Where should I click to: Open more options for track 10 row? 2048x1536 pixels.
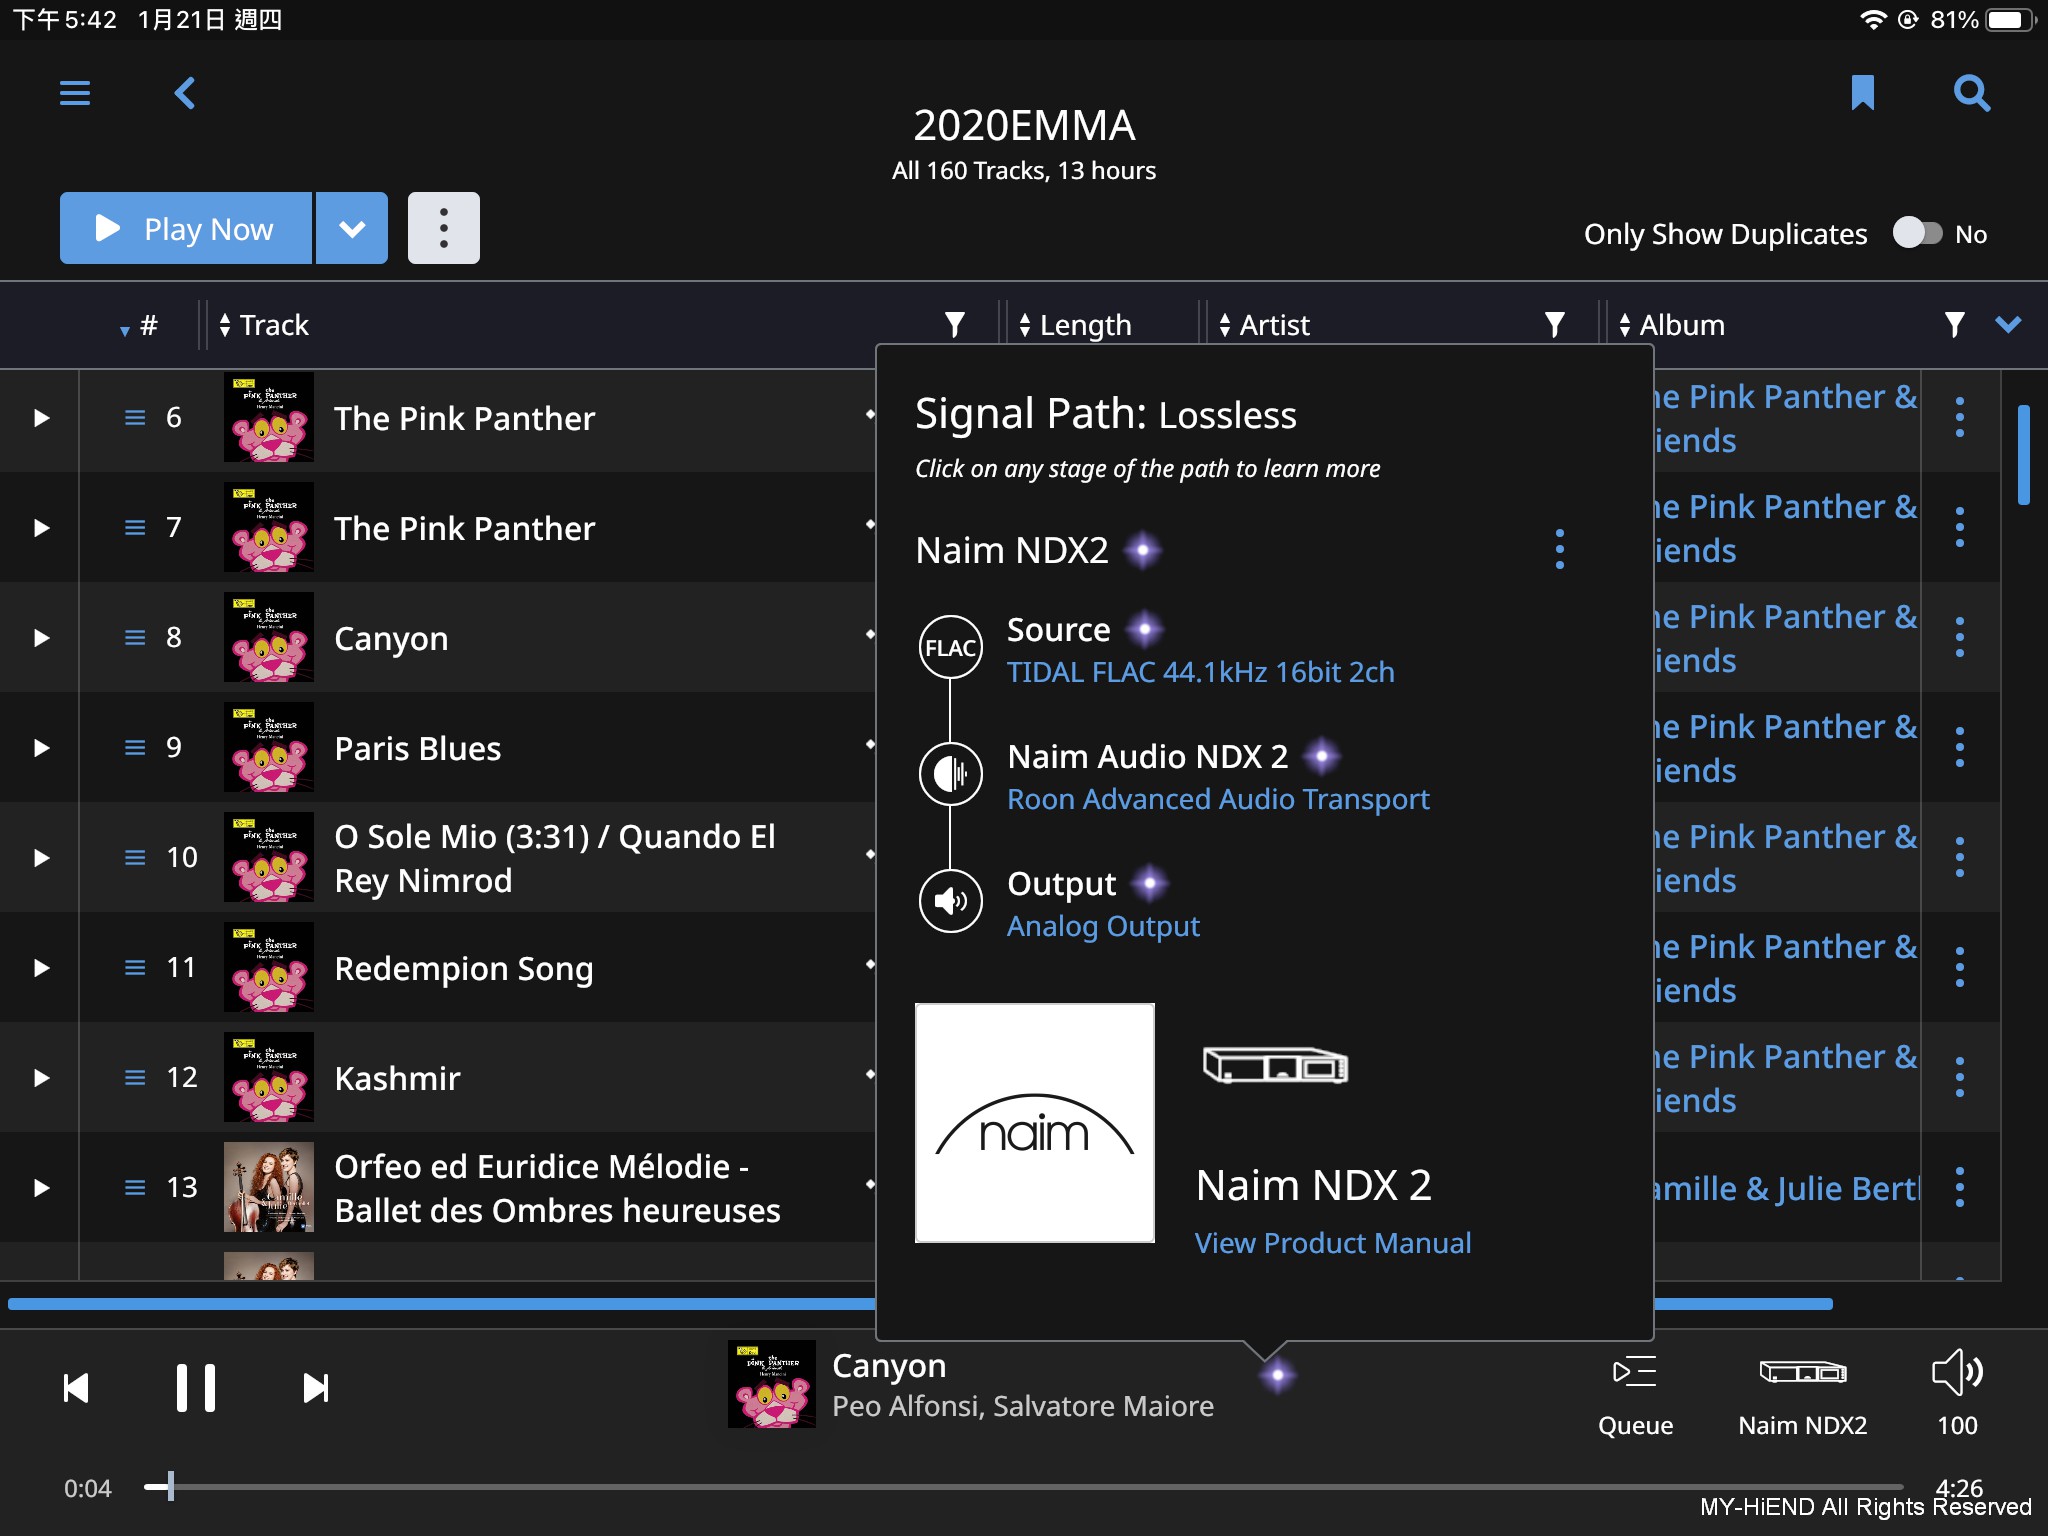1960,858
